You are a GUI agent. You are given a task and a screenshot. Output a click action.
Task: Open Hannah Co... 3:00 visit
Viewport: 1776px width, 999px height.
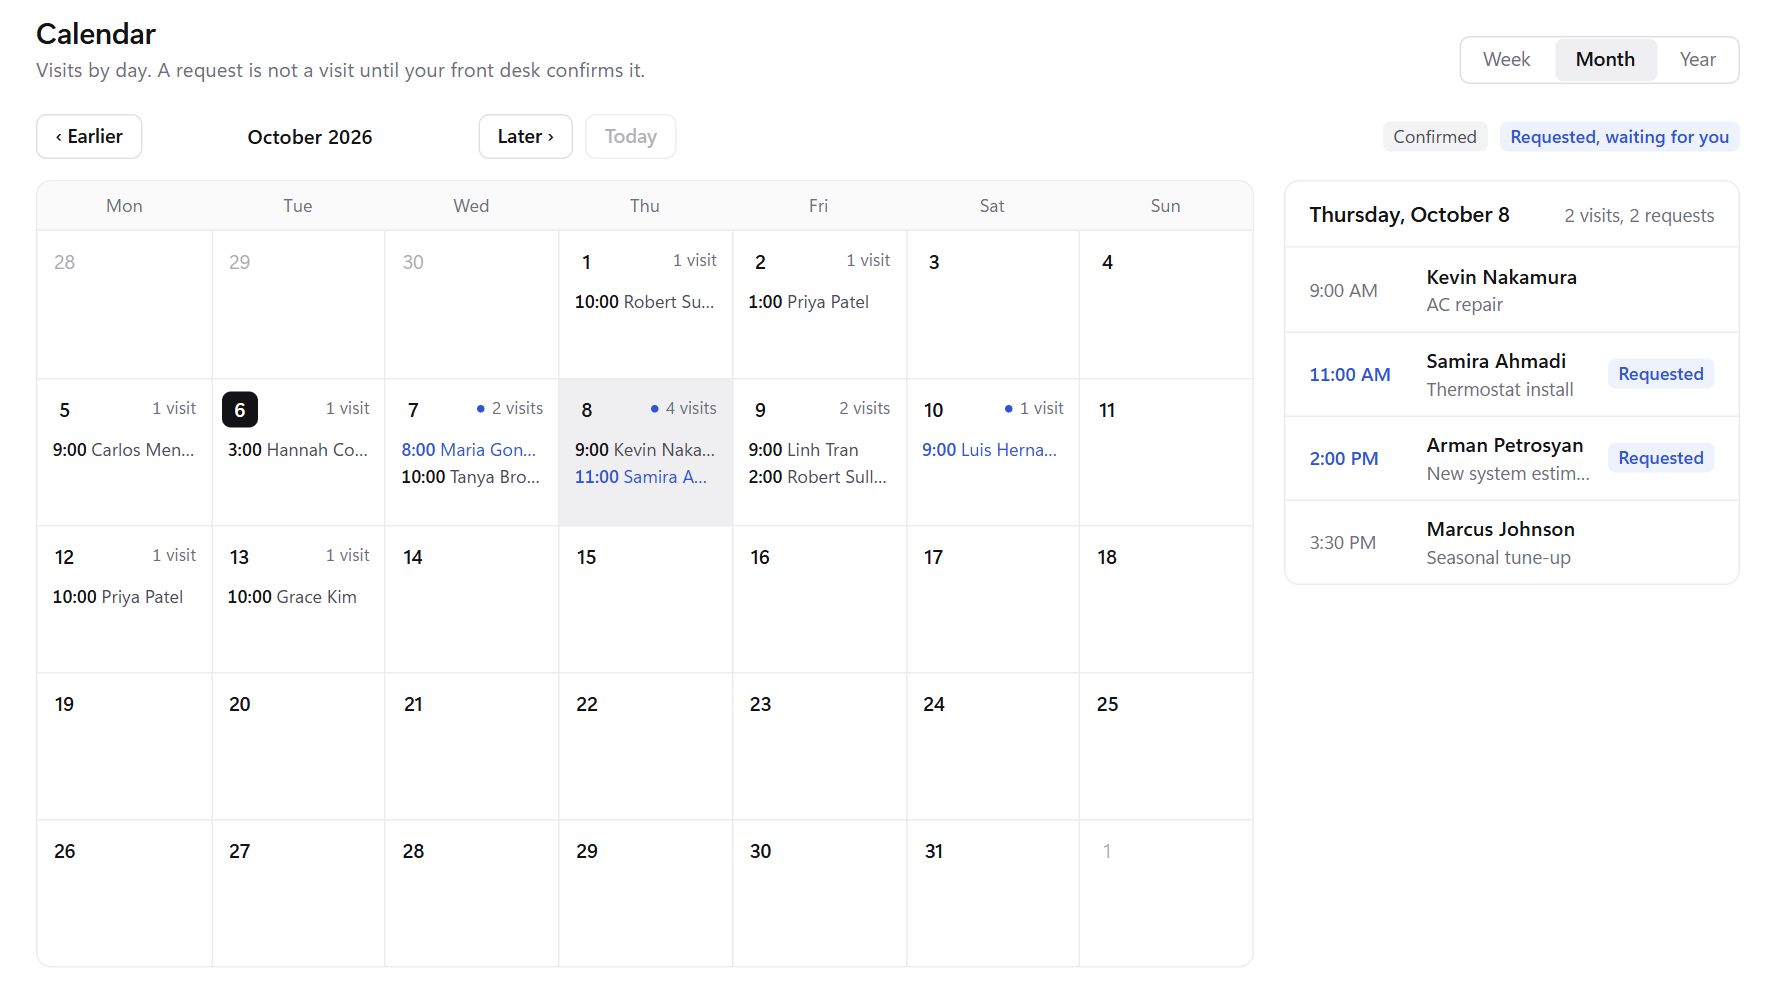click(298, 450)
